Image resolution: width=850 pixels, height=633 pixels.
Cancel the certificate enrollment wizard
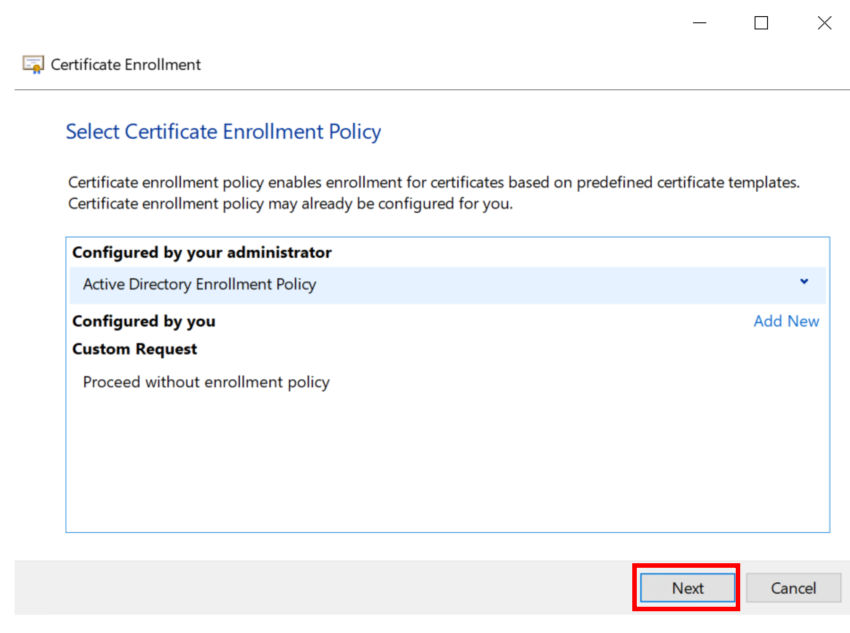(x=793, y=588)
